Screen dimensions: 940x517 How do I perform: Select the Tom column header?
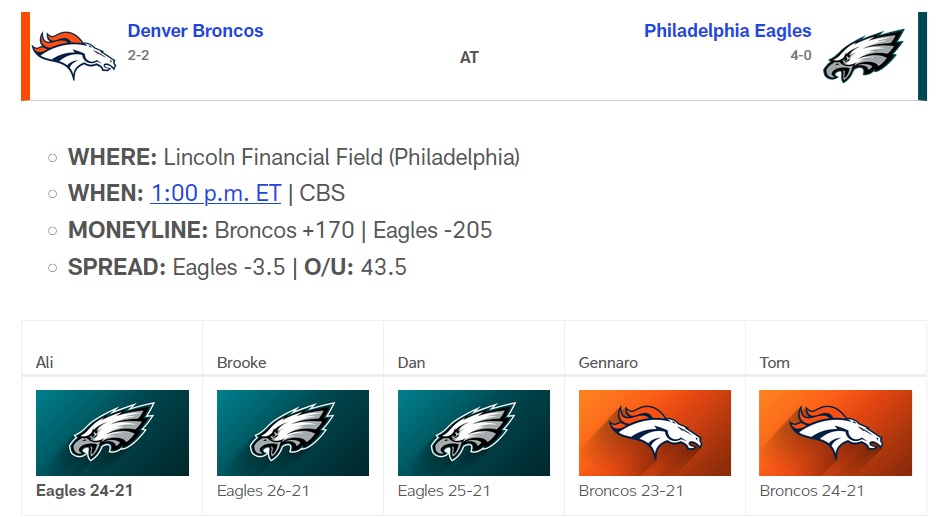click(x=774, y=362)
